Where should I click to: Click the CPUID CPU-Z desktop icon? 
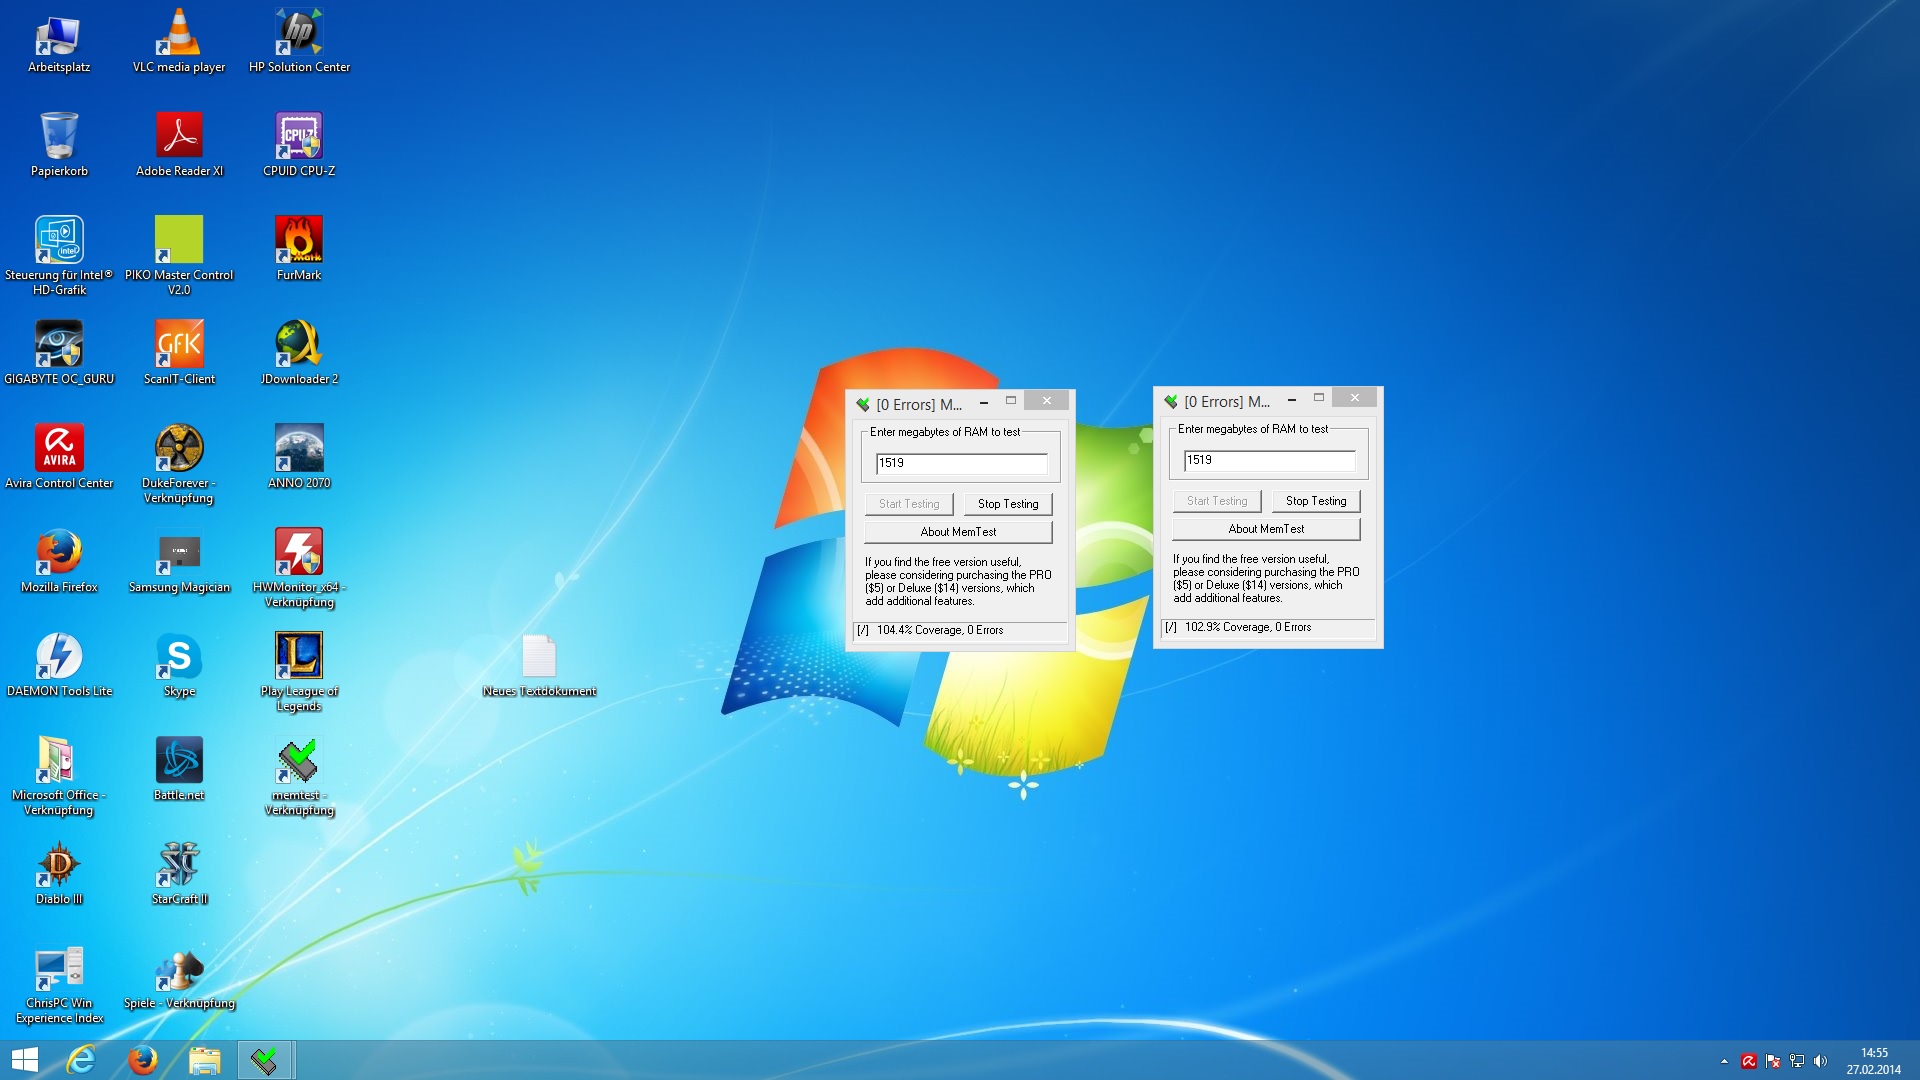(x=299, y=136)
